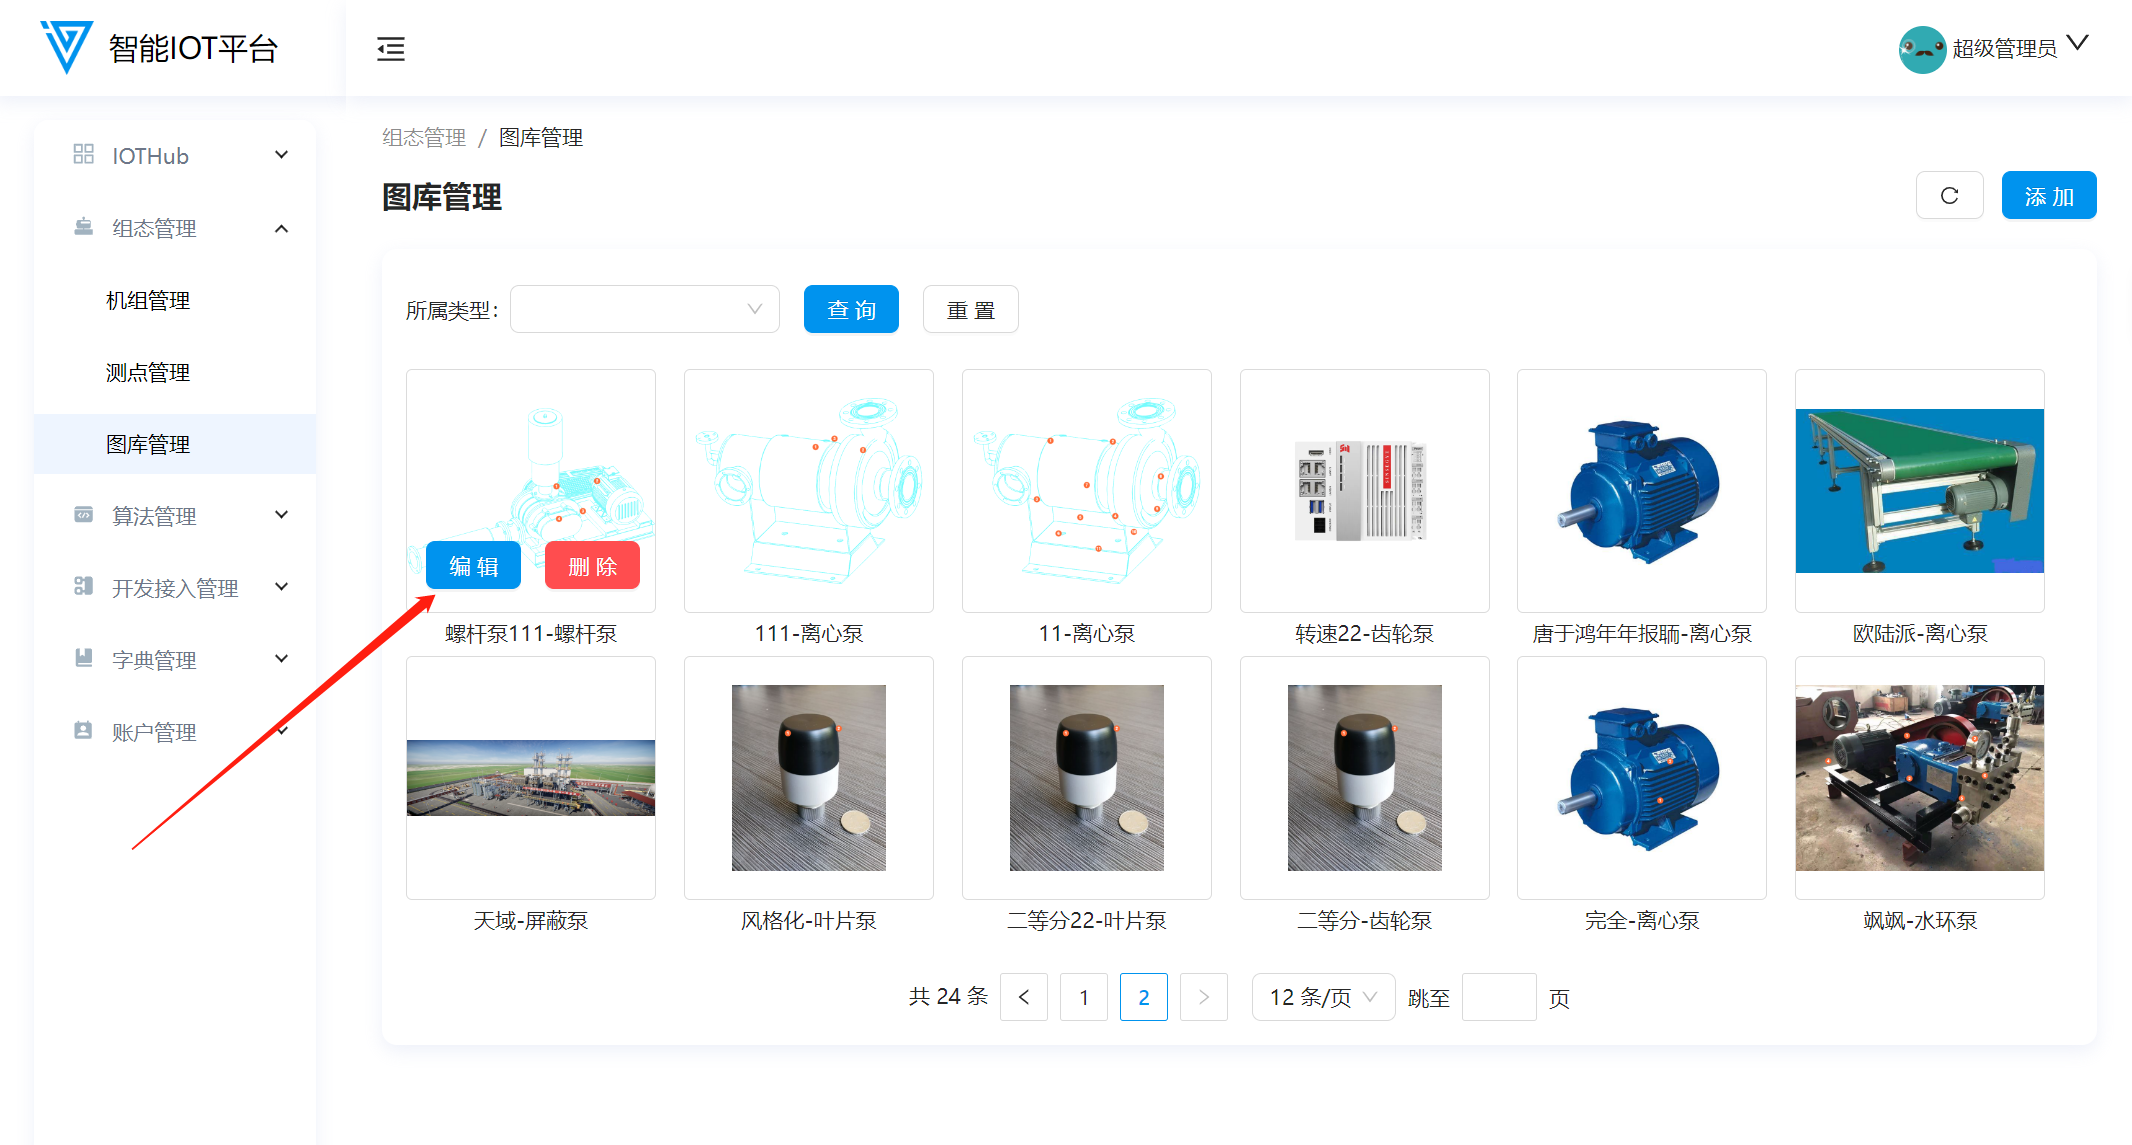Open the 12 条/页 page size dropdown
This screenshot has height=1145, width=2132.
click(x=1322, y=997)
